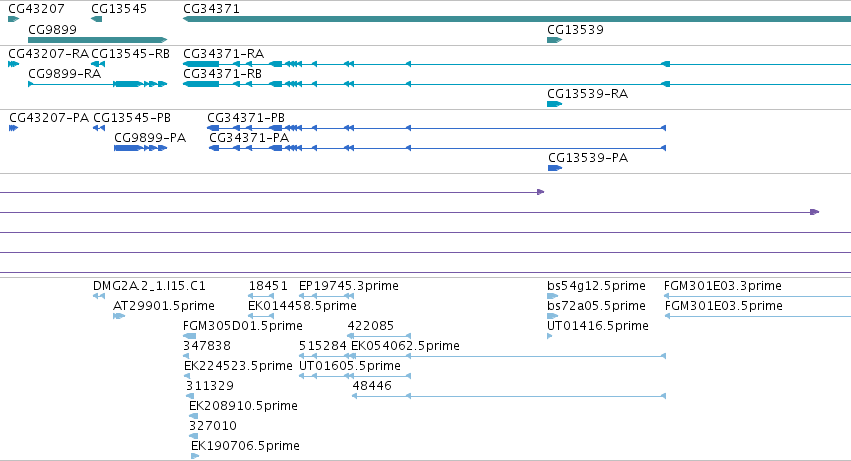Image resolution: width=851 pixels, height=461 pixels.
Task: Select transcript label CG34371-RB
Action: click(223, 73)
